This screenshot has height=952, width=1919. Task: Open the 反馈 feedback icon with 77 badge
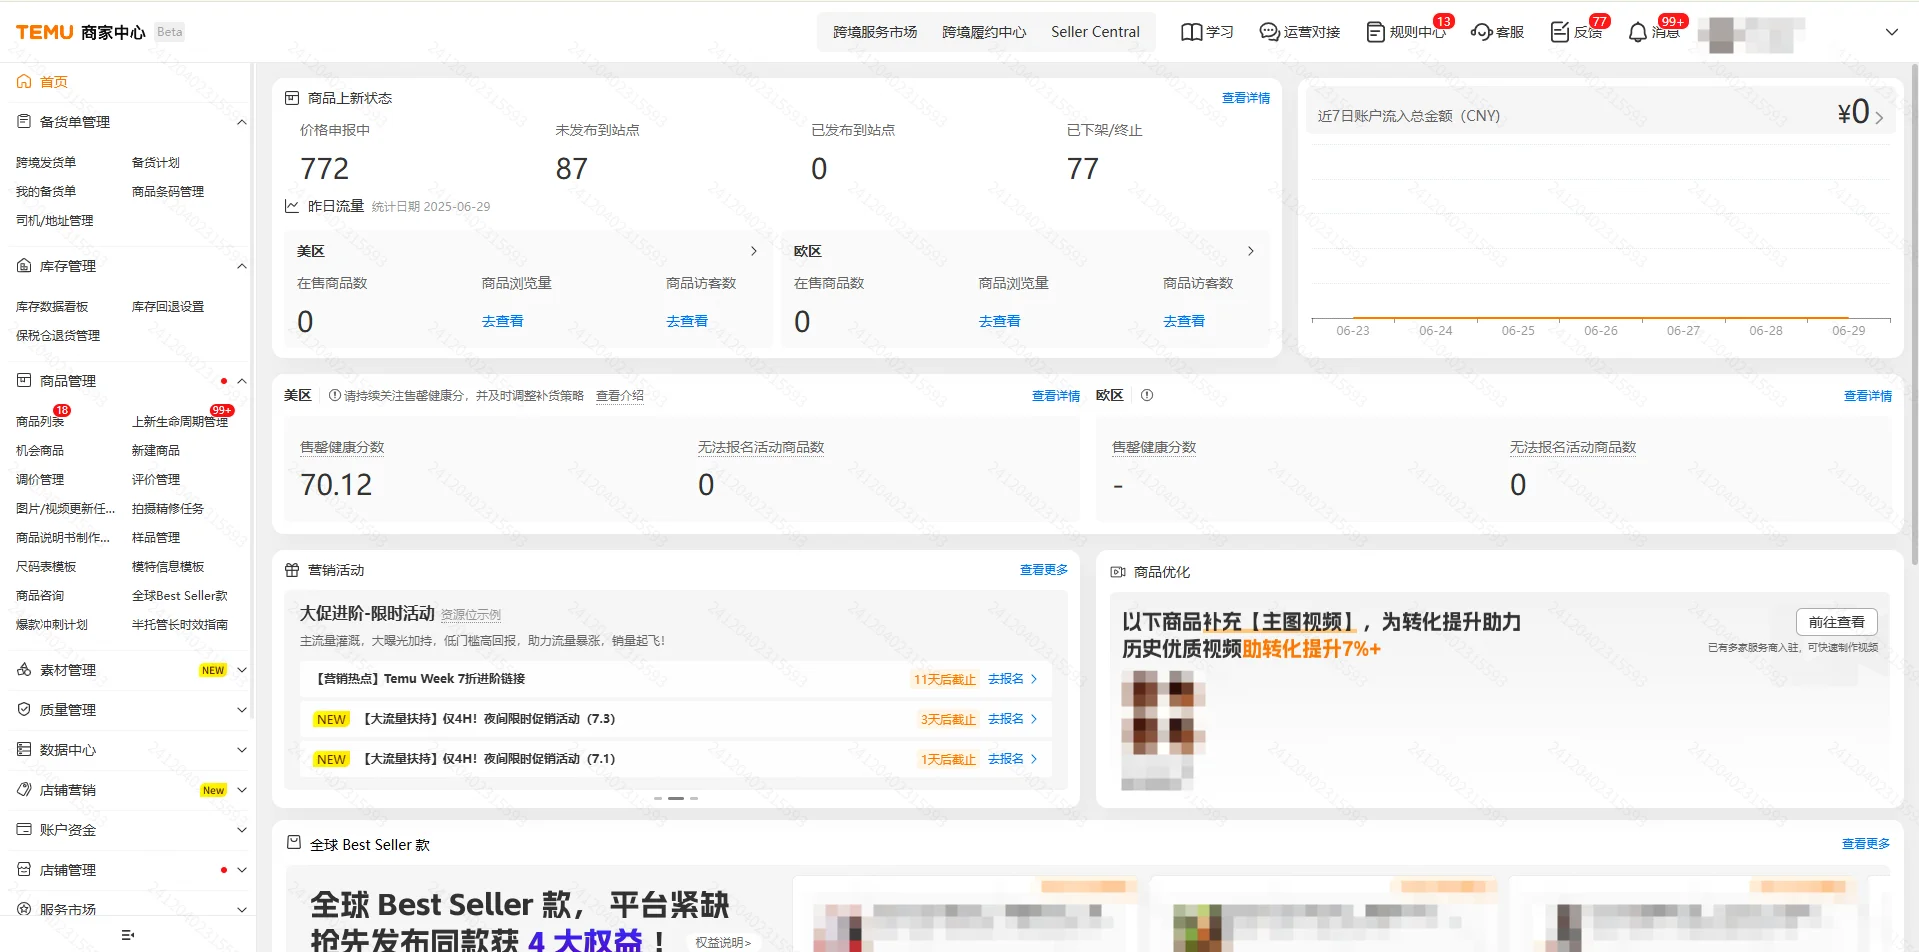pyautogui.click(x=1559, y=31)
